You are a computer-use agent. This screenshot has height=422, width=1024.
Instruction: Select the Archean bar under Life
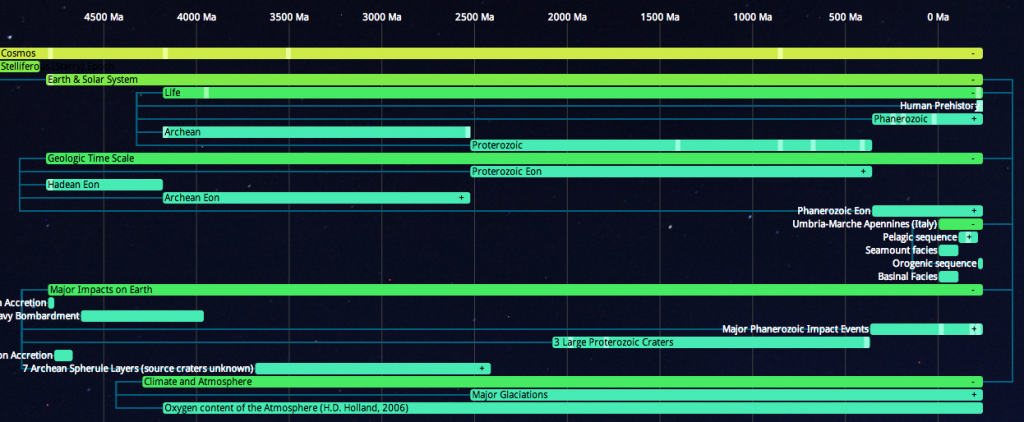tap(316, 132)
